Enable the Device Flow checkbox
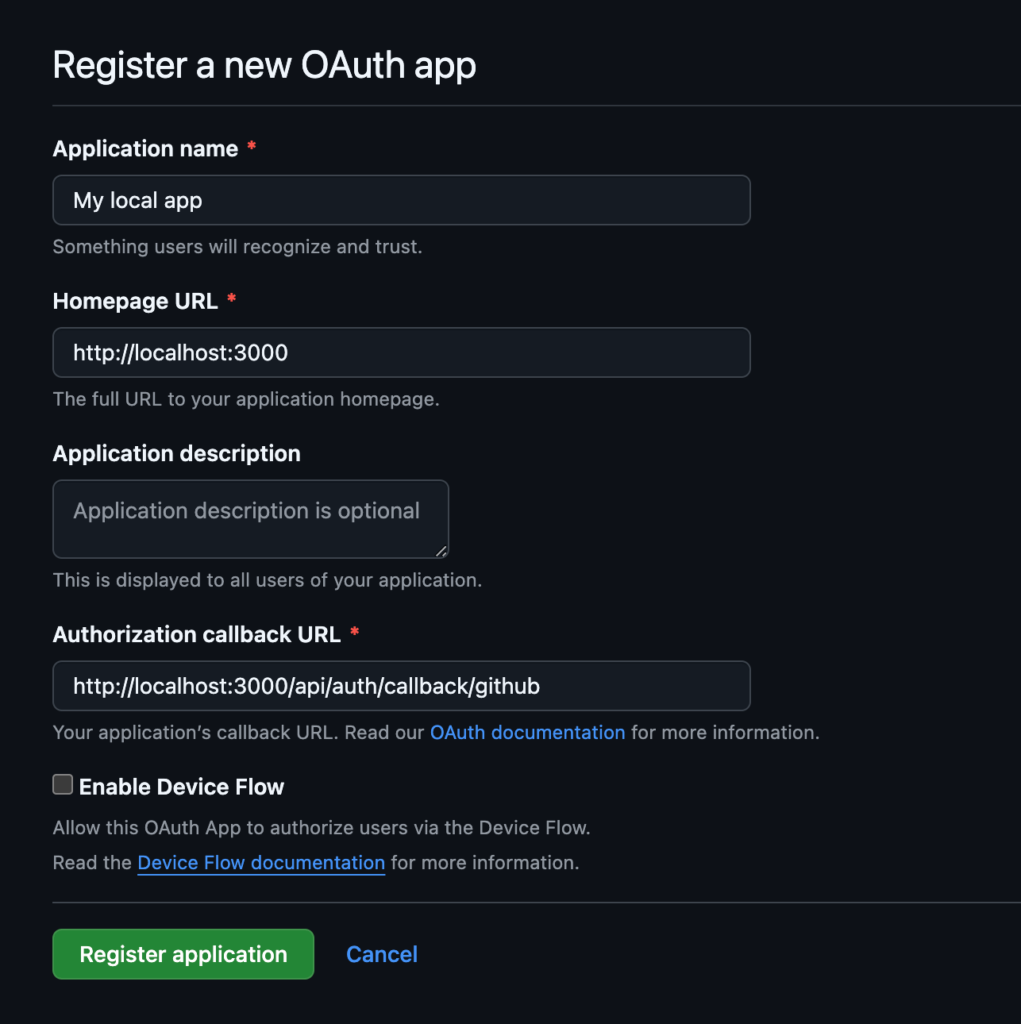1021x1024 pixels. [x=63, y=785]
